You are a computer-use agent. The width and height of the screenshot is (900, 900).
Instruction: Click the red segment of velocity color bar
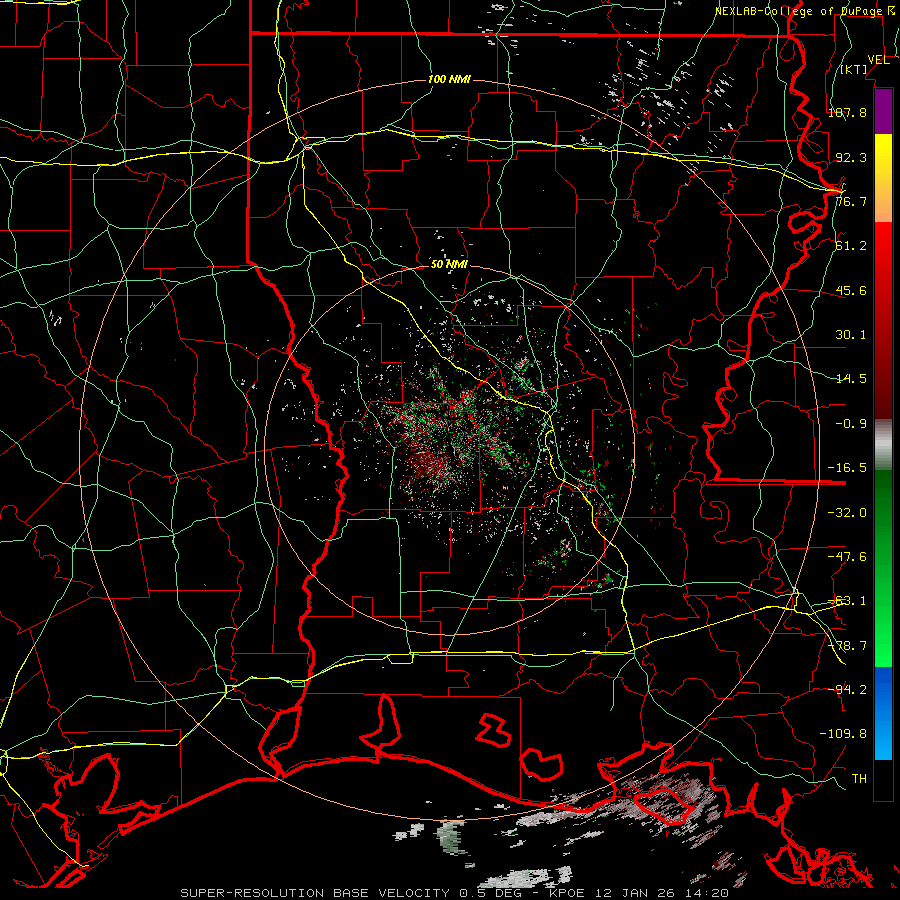(x=883, y=320)
